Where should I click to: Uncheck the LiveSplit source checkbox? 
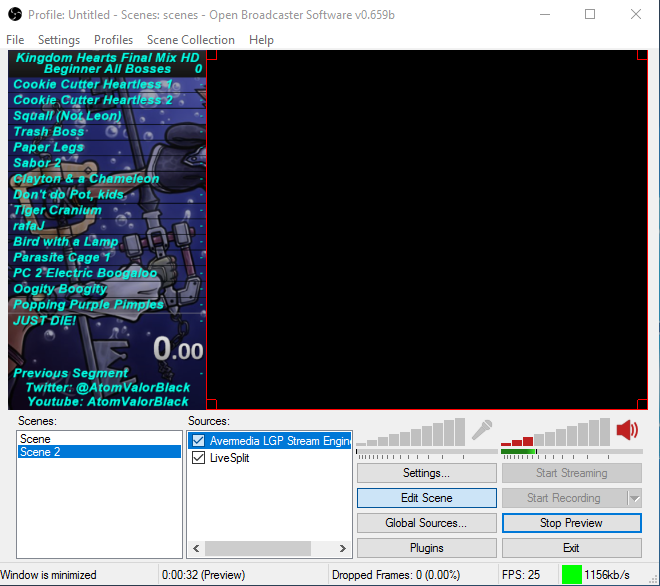point(198,458)
